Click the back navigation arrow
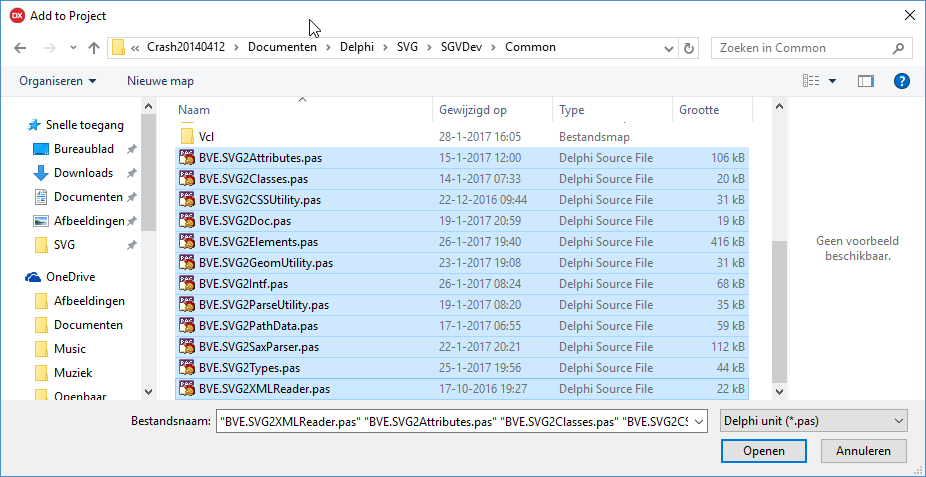The height and width of the screenshot is (477, 926). (22, 48)
